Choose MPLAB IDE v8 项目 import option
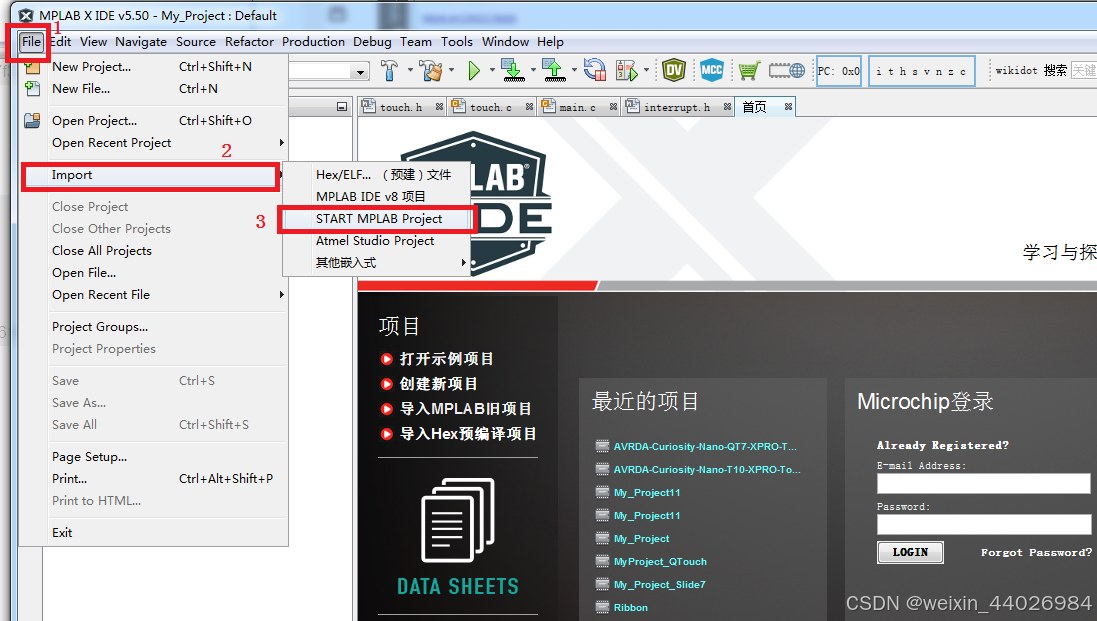 coord(376,197)
